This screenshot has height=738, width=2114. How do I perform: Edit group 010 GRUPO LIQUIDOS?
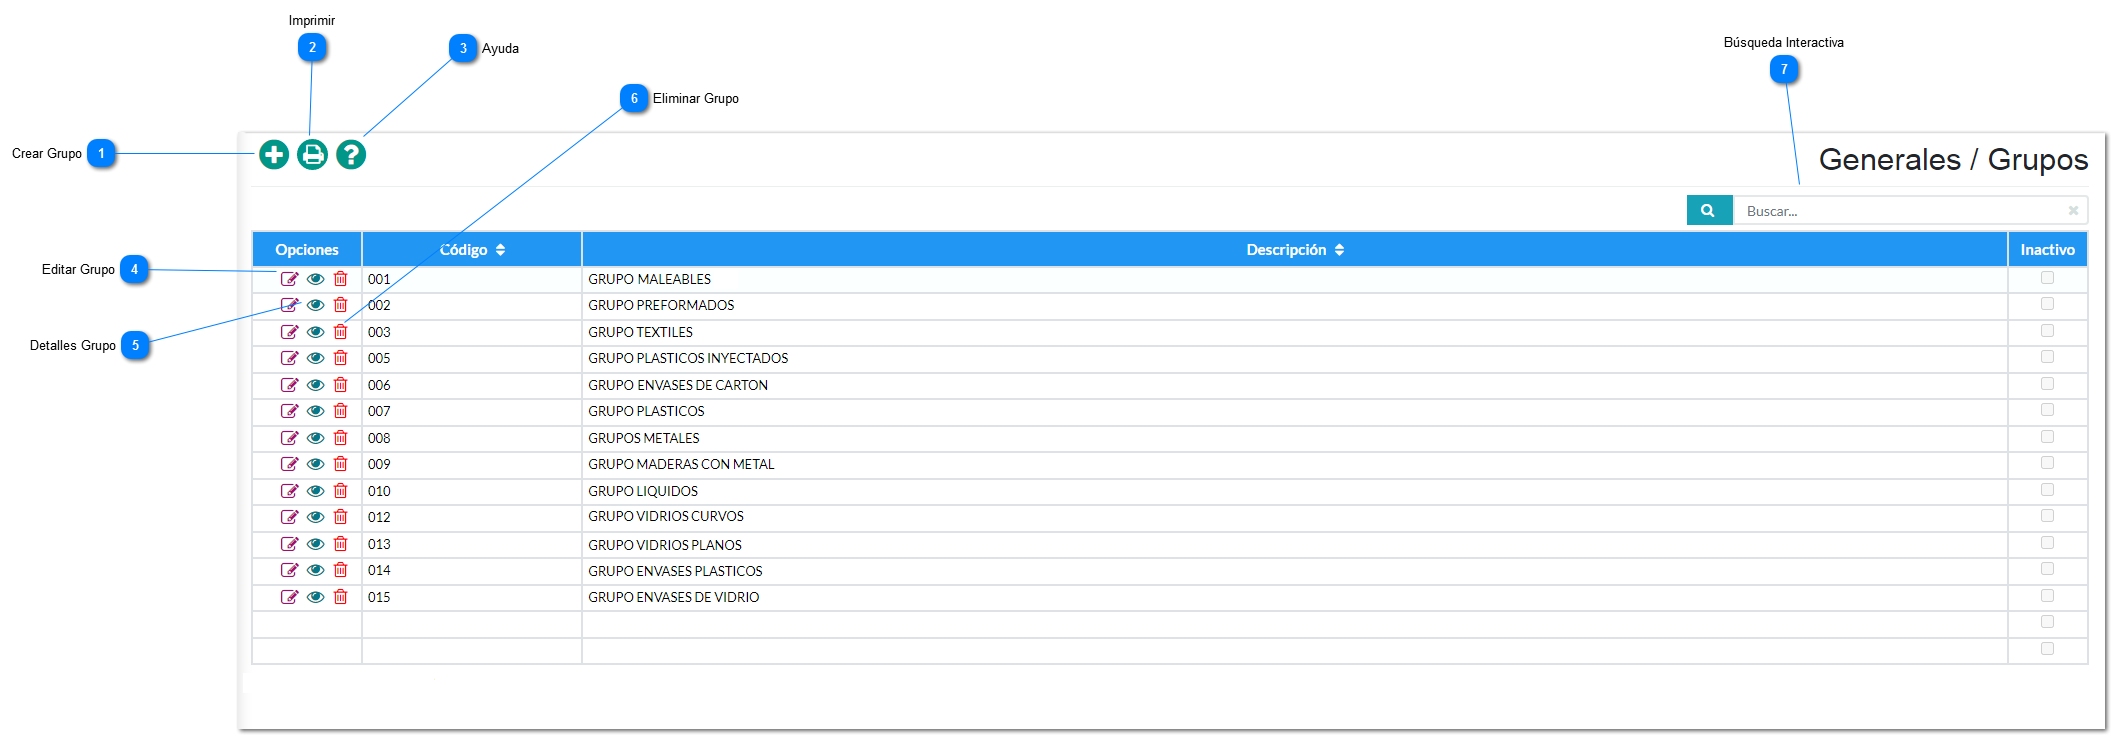289,491
